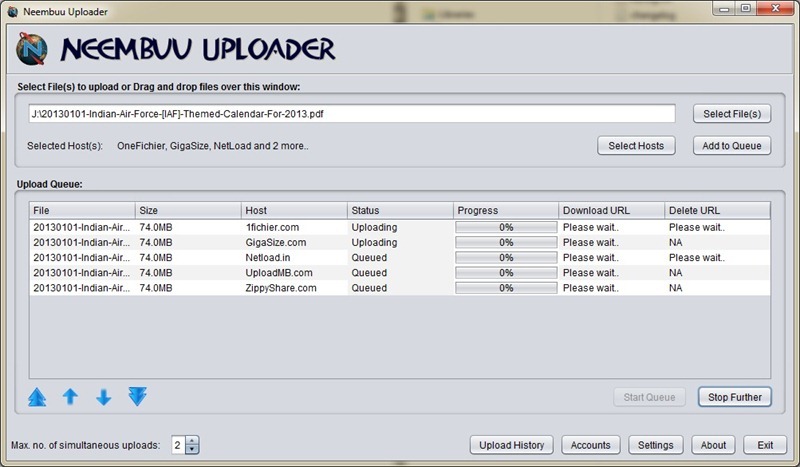
Task: Click the 1fichier.com progress bar
Action: tap(506, 227)
